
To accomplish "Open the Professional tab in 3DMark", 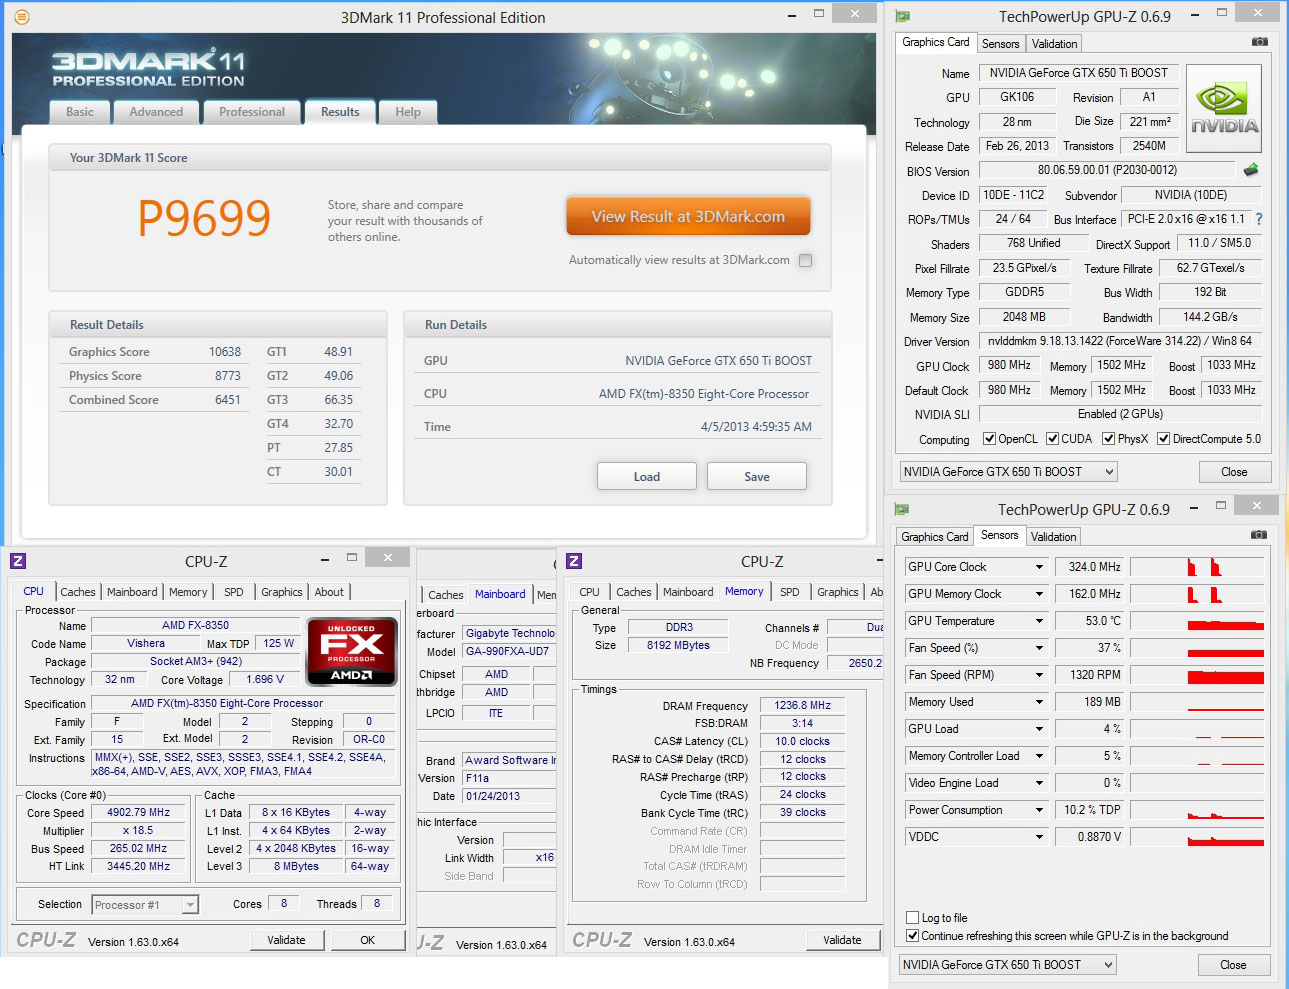I will [x=252, y=112].
